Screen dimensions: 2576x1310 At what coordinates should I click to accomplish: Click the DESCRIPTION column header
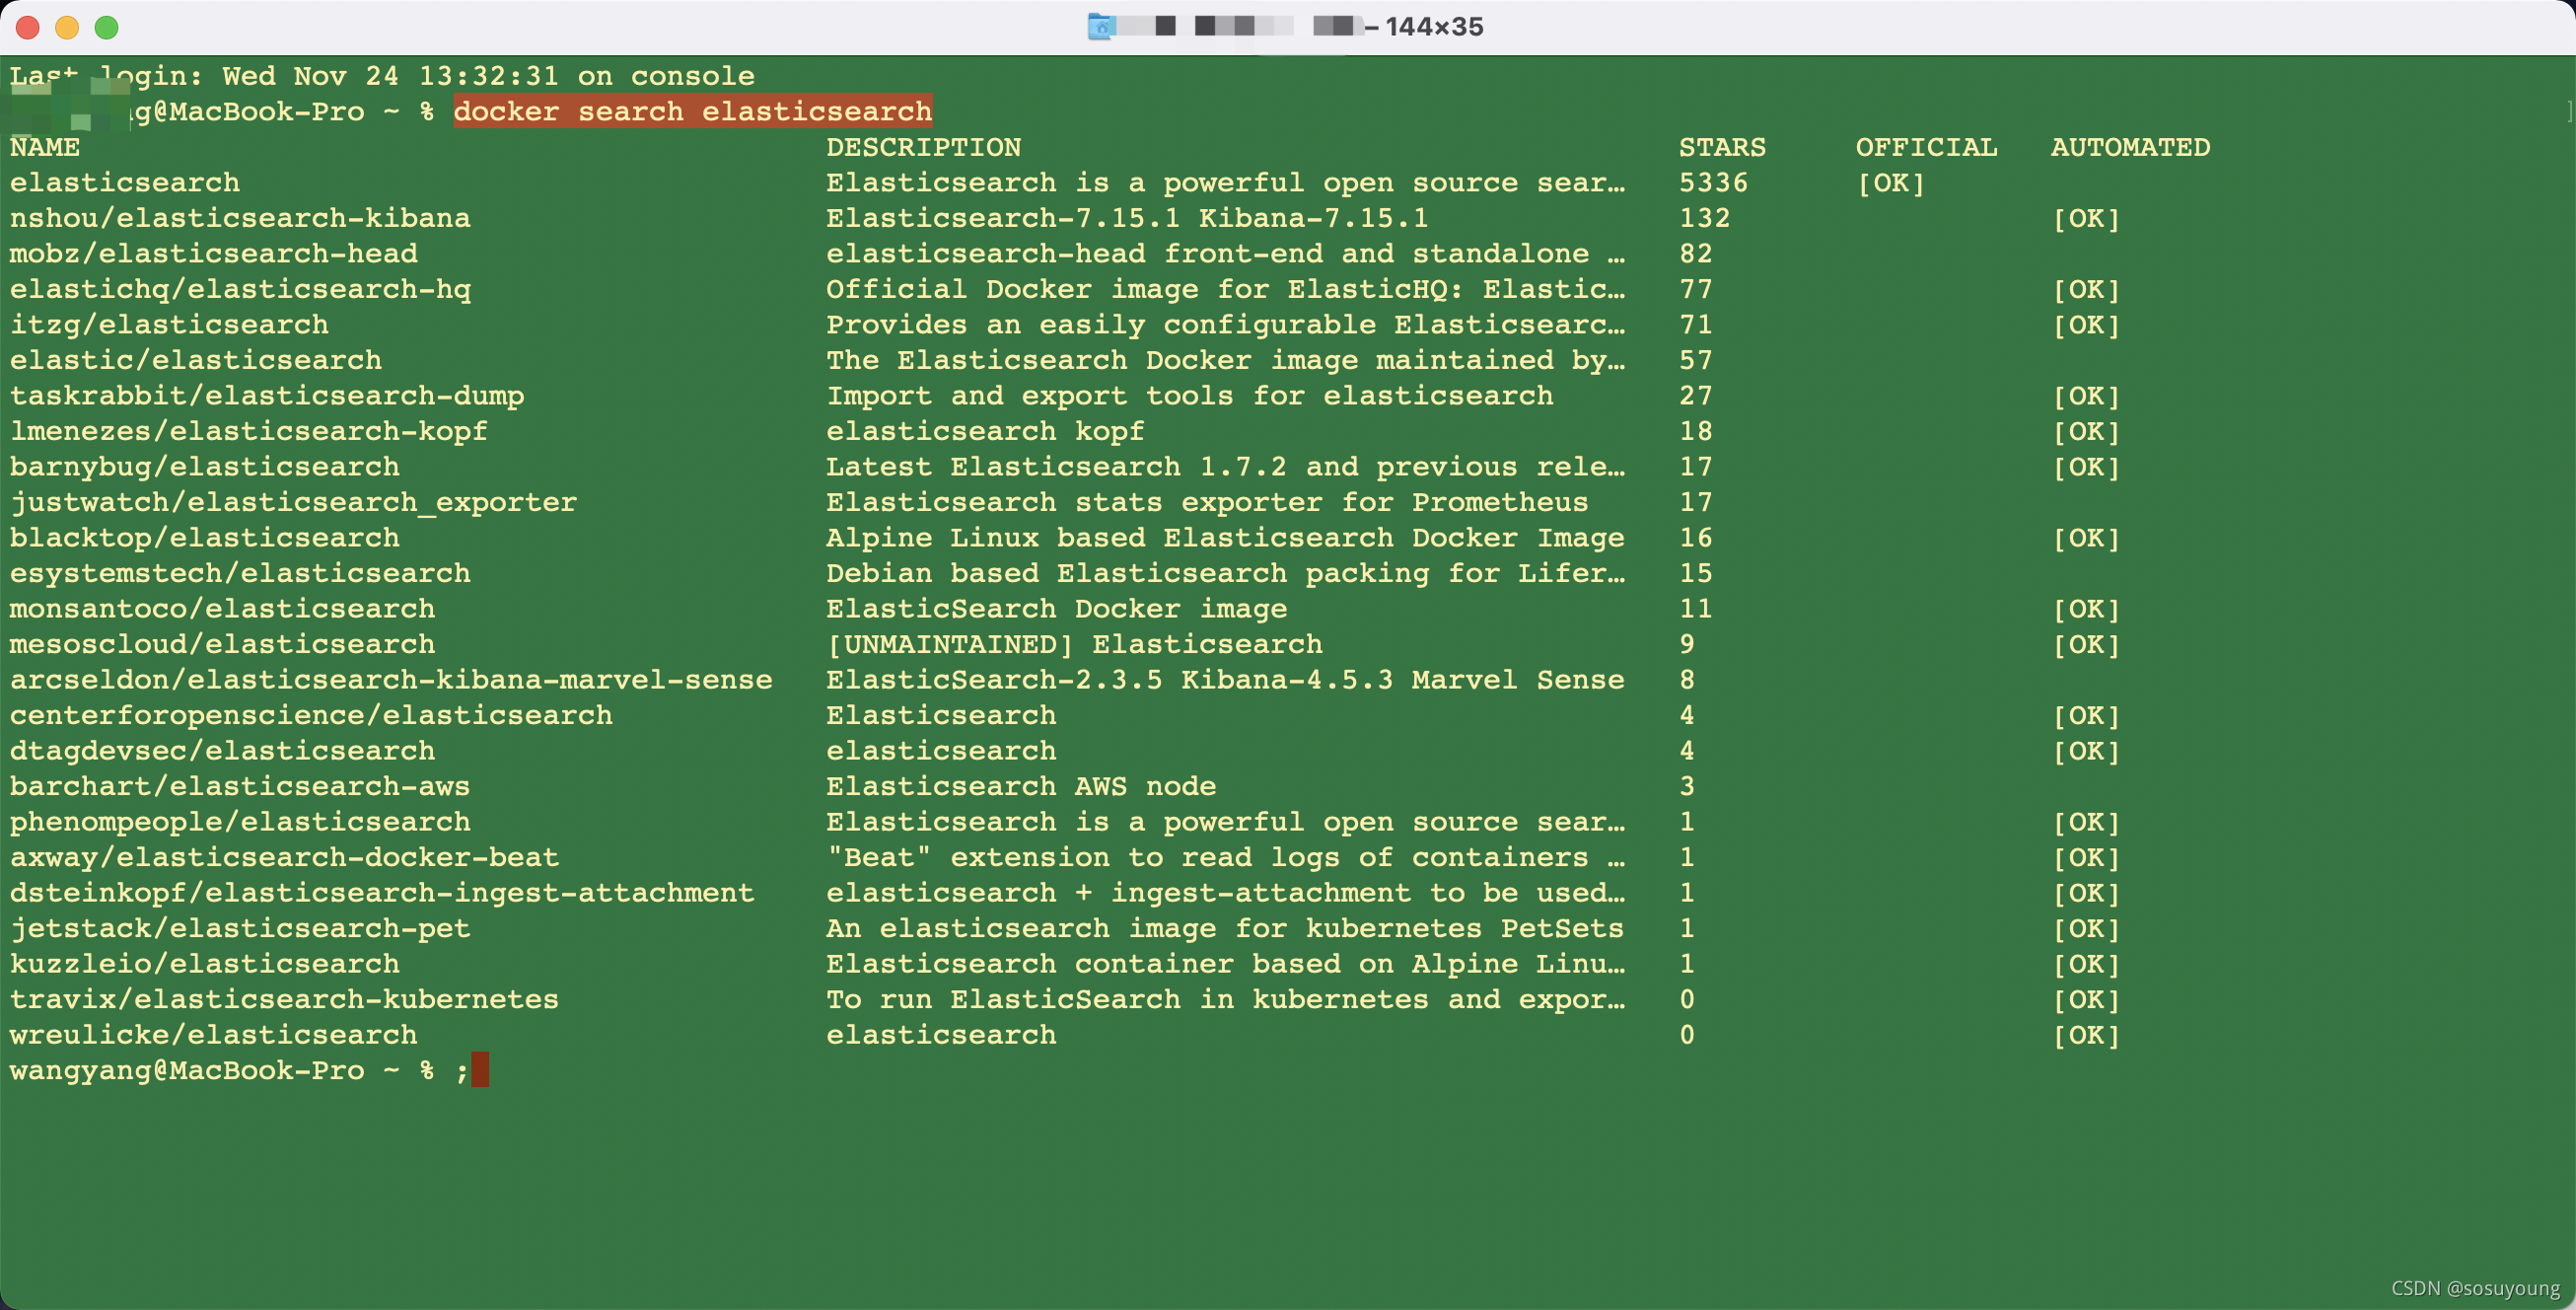[x=924, y=147]
